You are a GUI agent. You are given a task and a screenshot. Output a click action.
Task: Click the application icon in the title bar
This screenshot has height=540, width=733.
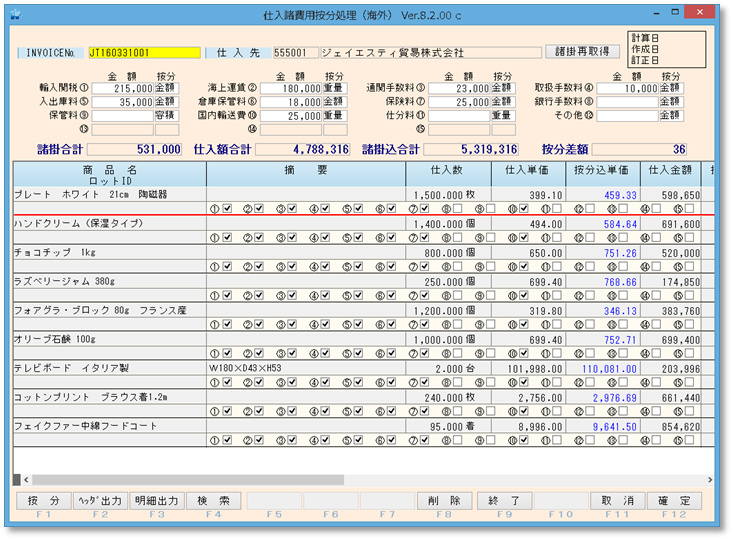15,15
